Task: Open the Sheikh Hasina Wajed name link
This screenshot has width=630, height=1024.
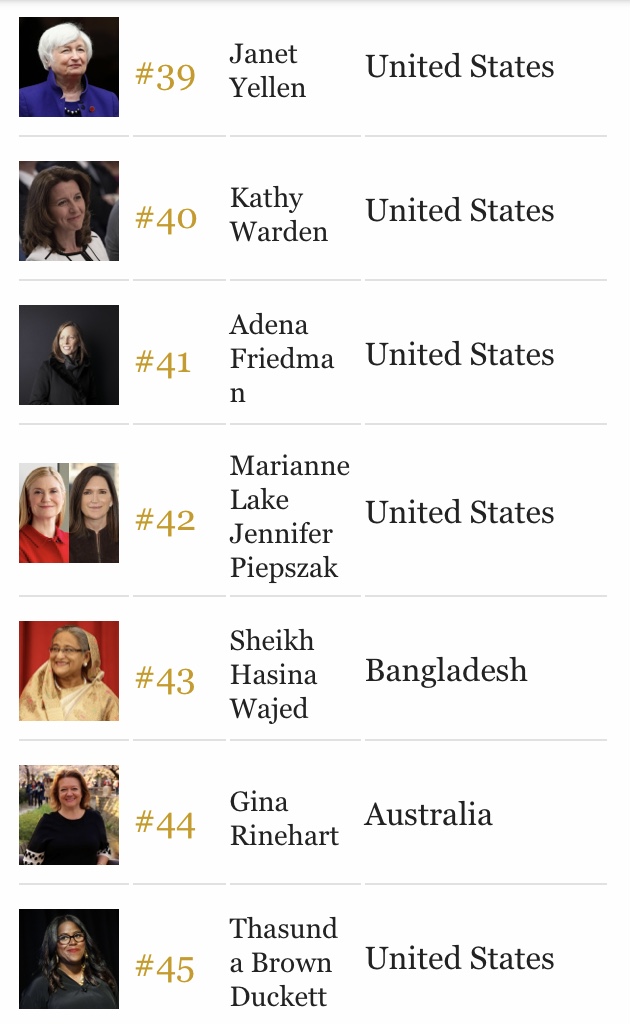Action: coord(274,675)
